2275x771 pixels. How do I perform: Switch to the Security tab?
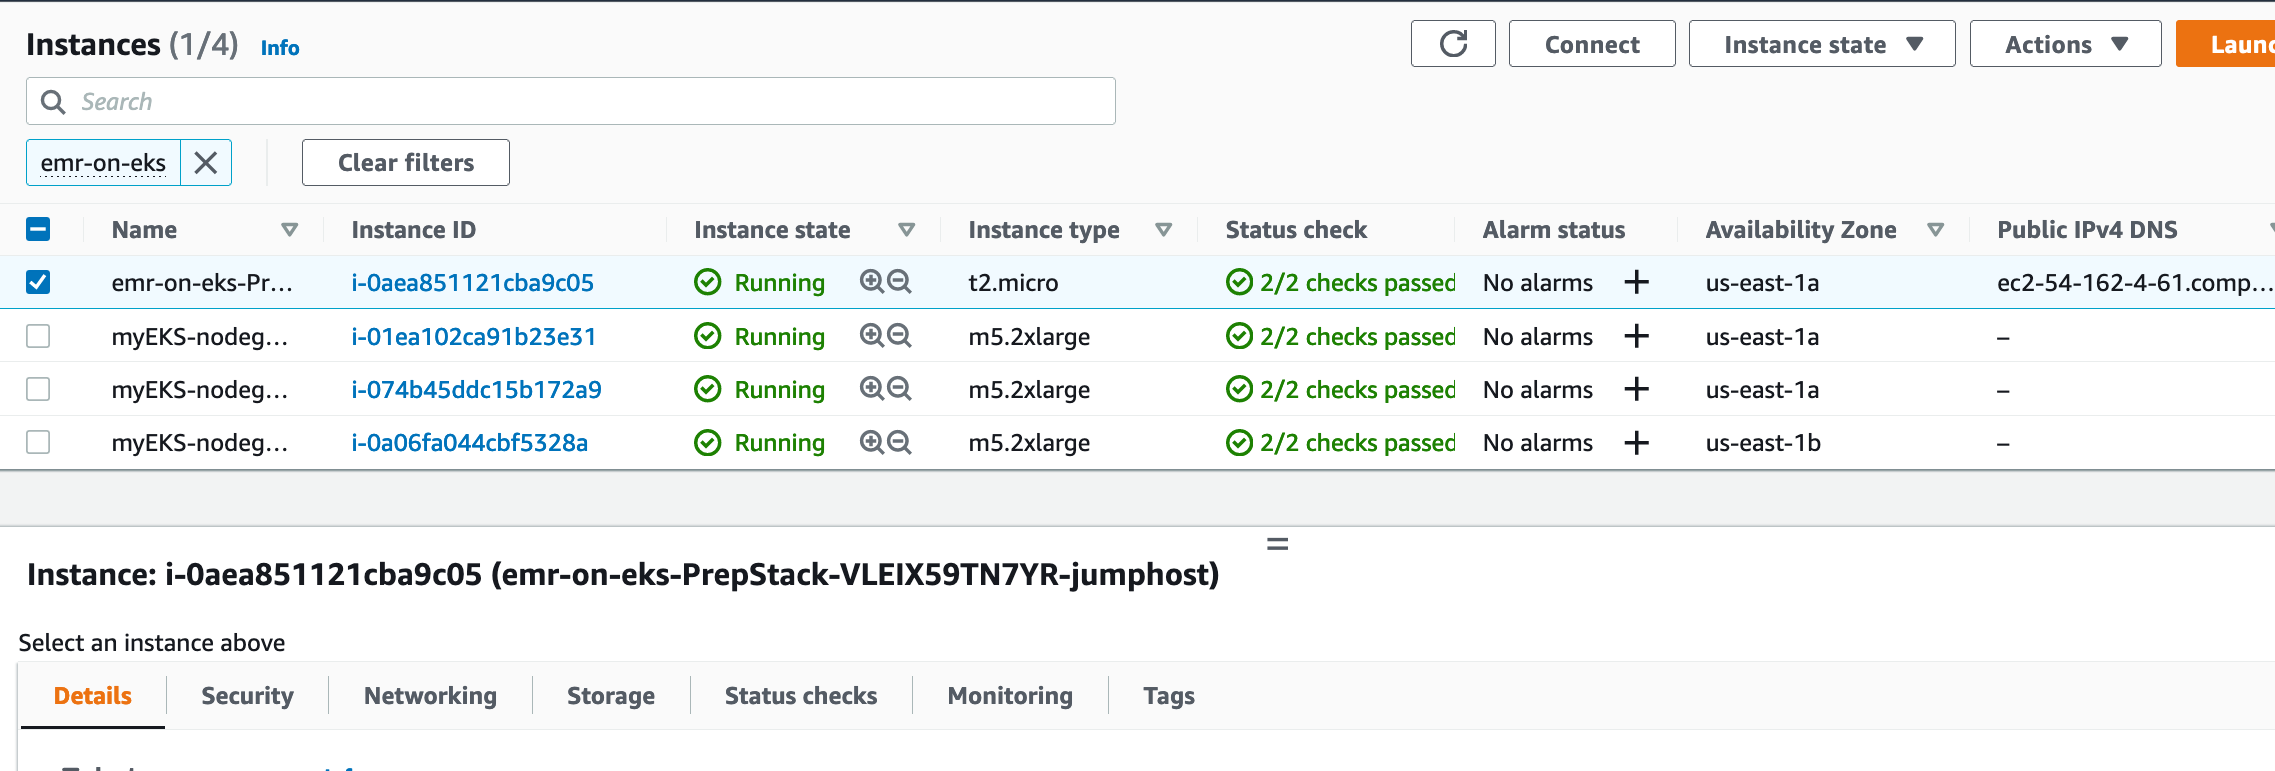(x=247, y=696)
